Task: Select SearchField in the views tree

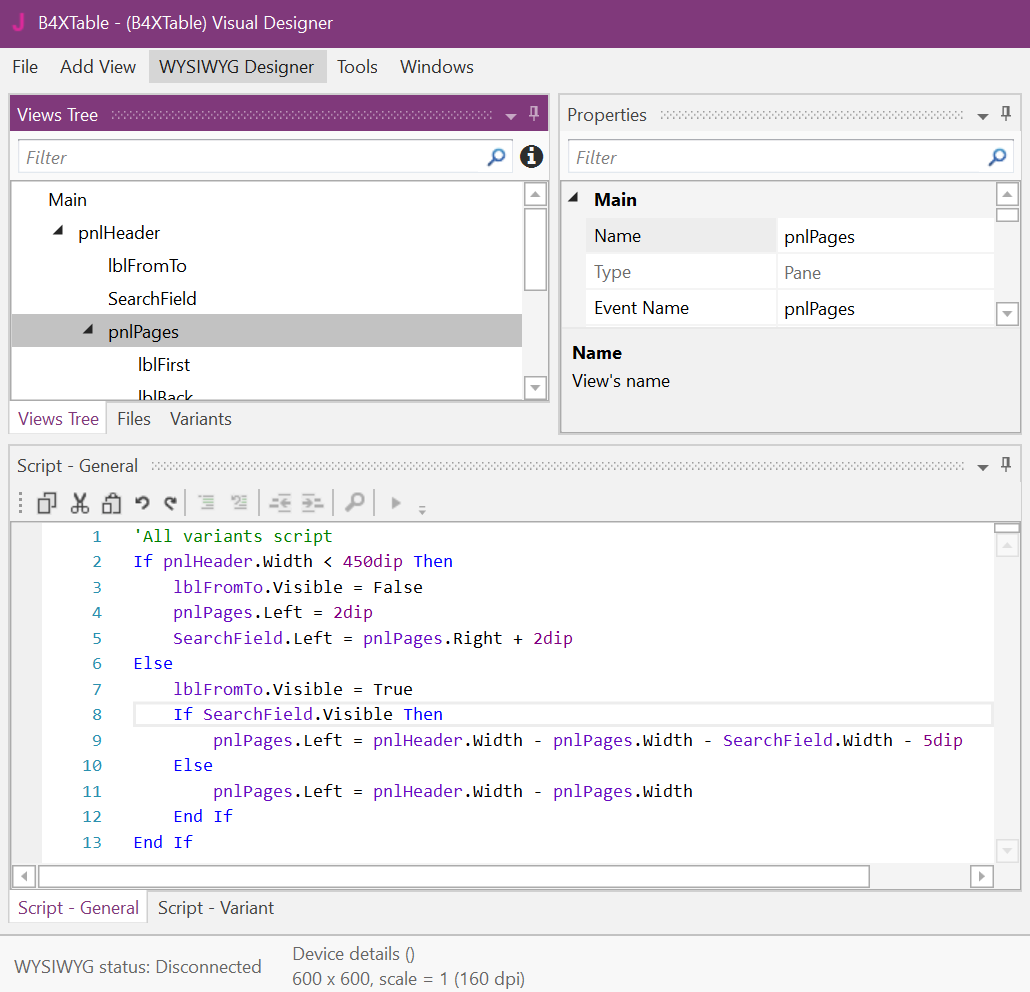Action: [x=152, y=298]
